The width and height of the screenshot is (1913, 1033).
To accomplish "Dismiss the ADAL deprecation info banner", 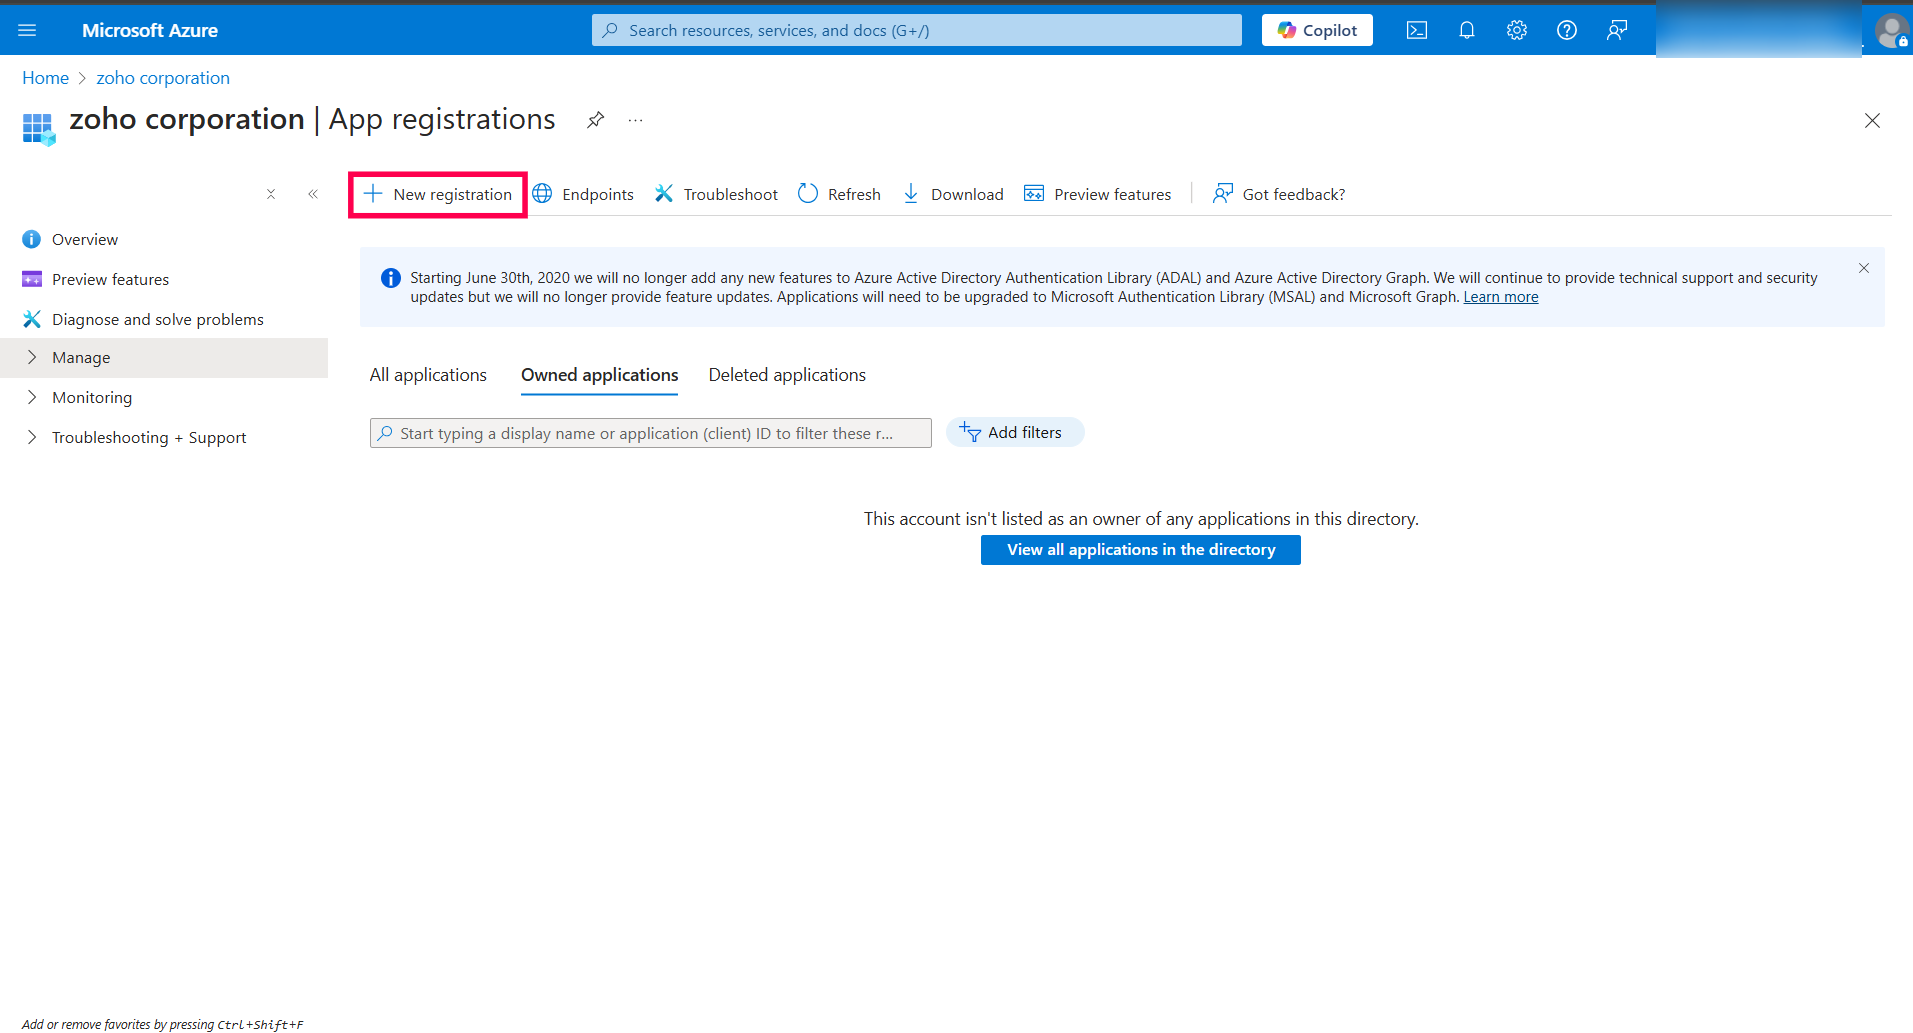I will tap(1864, 268).
